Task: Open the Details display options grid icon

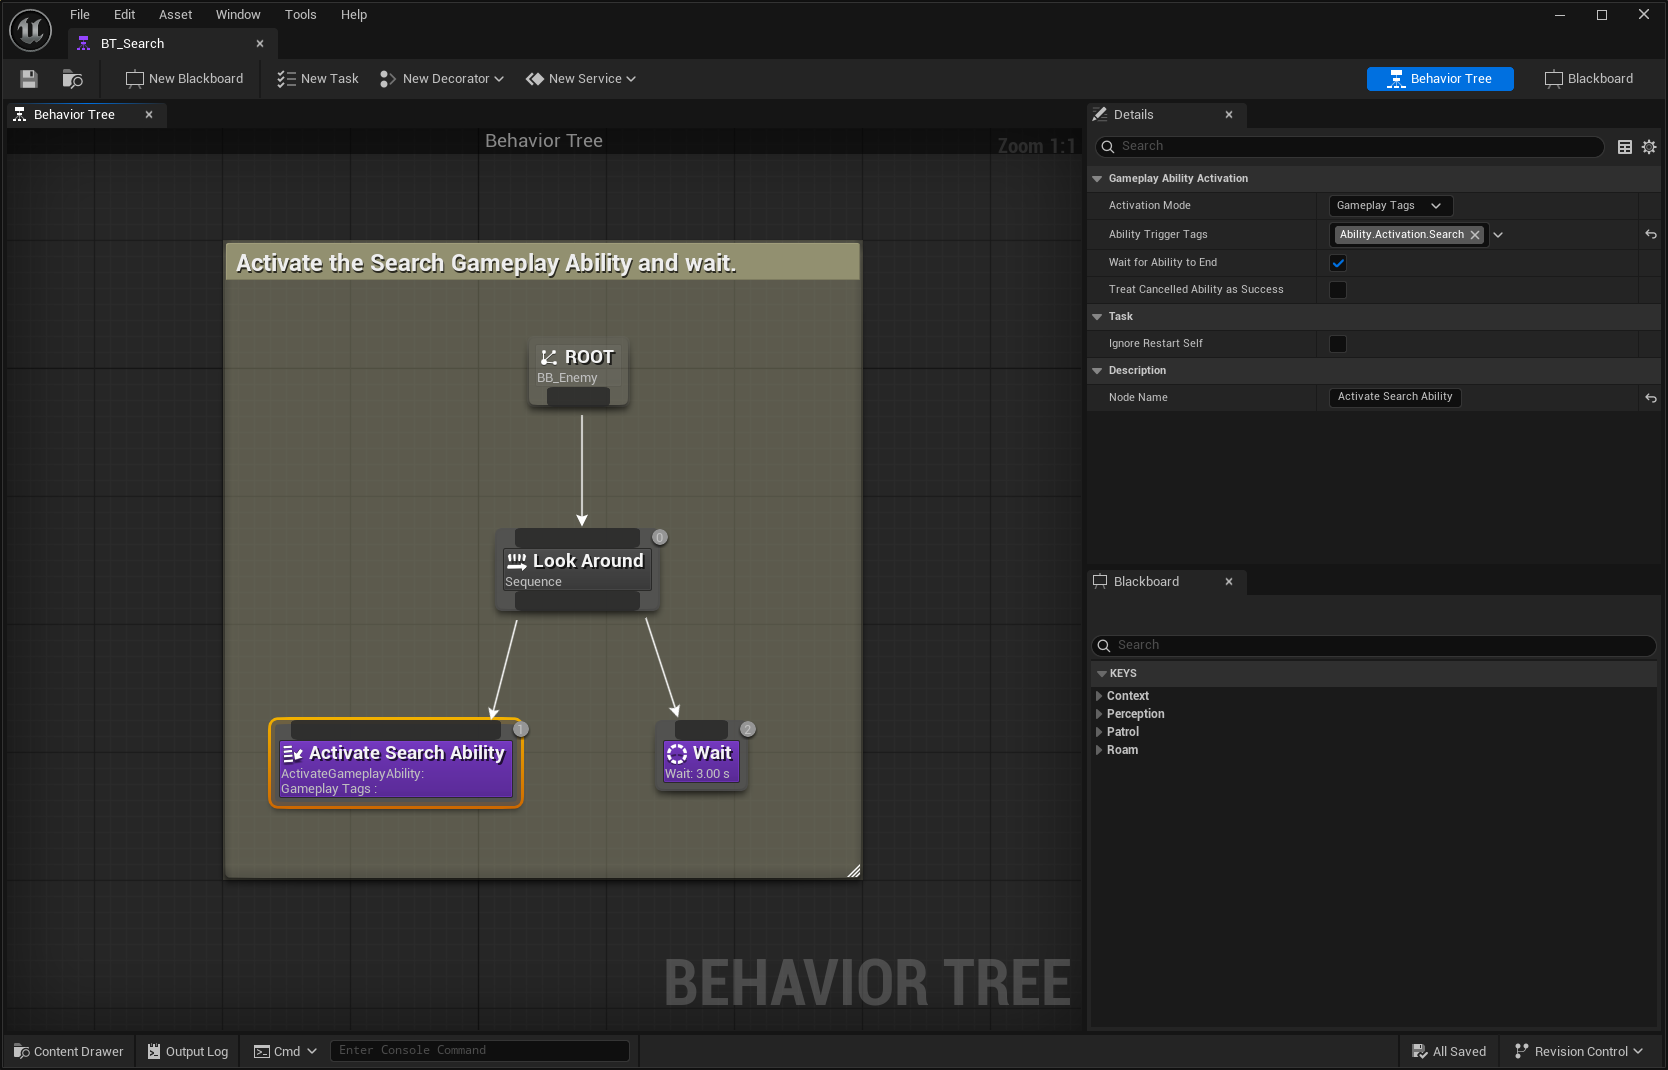Action: [x=1624, y=146]
